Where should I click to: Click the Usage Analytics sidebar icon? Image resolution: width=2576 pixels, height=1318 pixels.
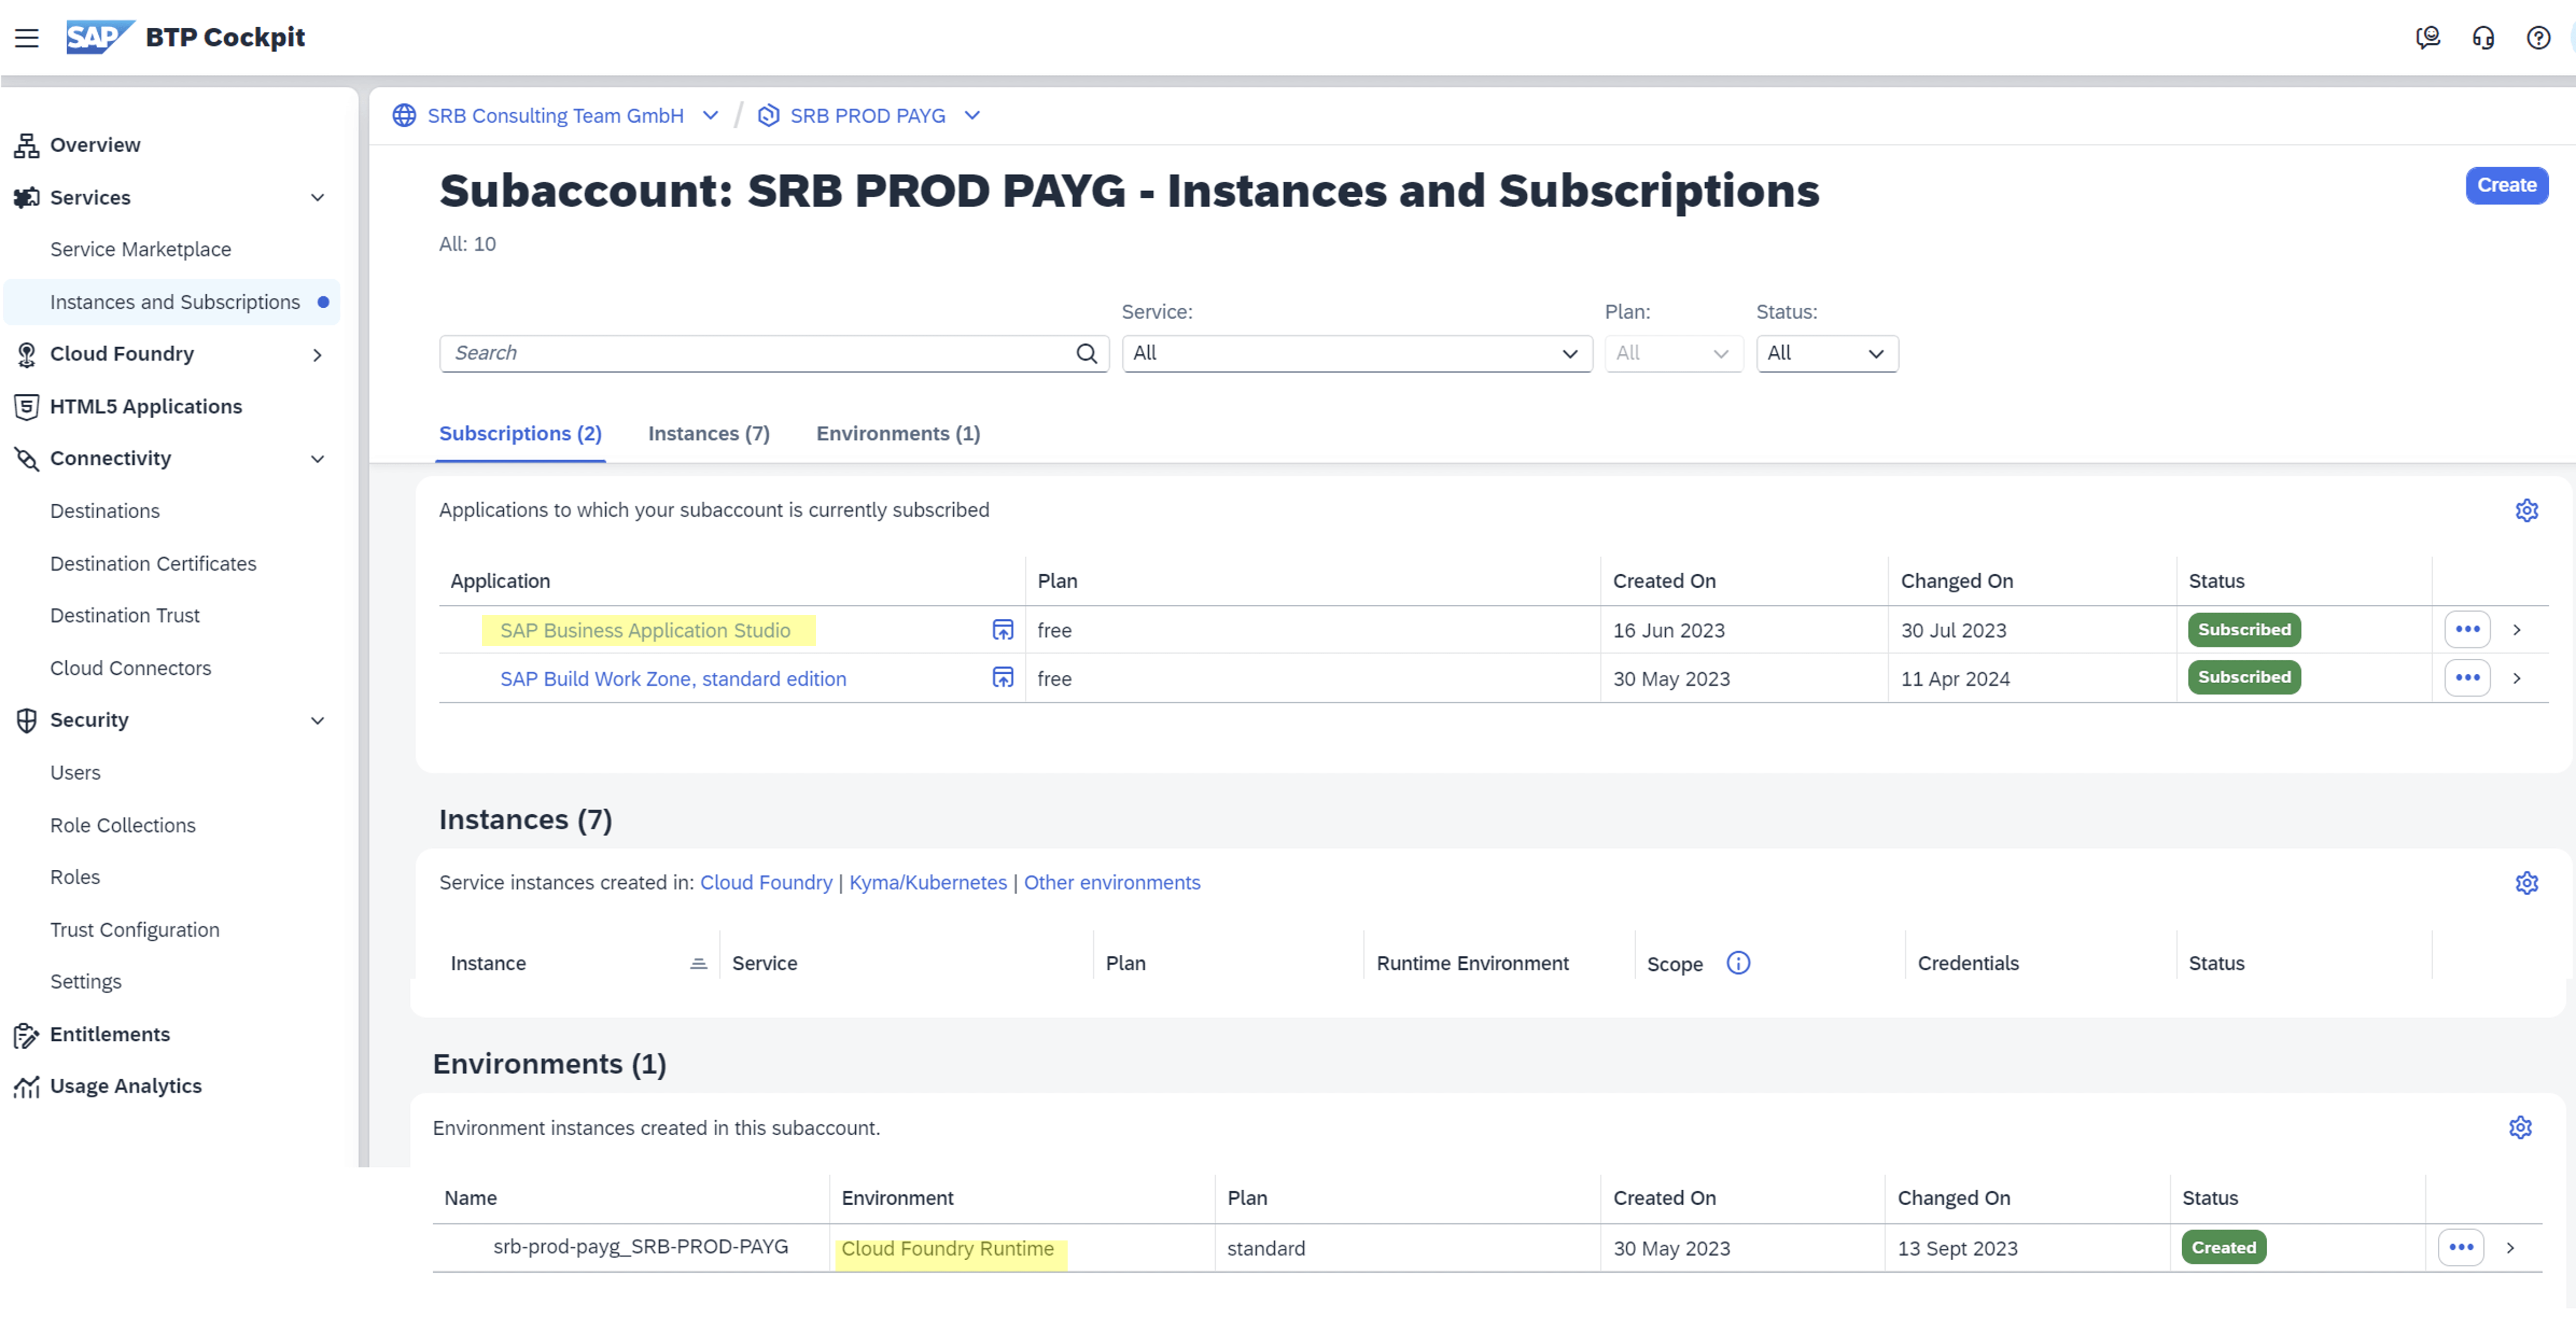click(27, 1087)
